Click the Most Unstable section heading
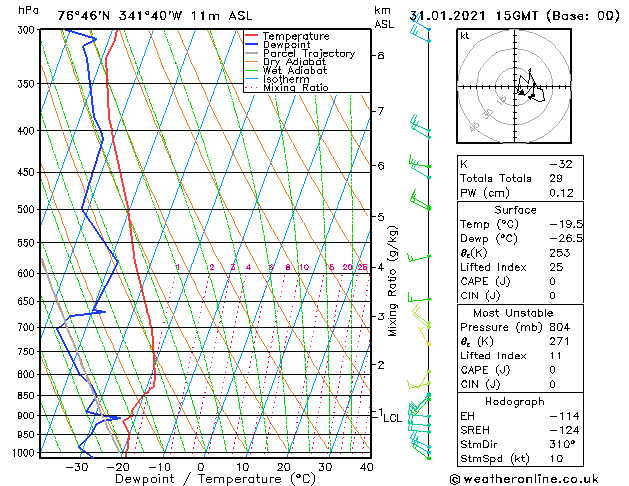 [513, 313]
